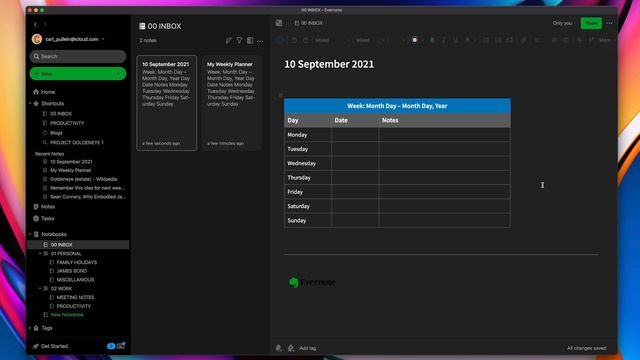Click the Sunday cell in the table
Image resolution: width=640 pixels, height=360 pixels.
pos(308,220)
